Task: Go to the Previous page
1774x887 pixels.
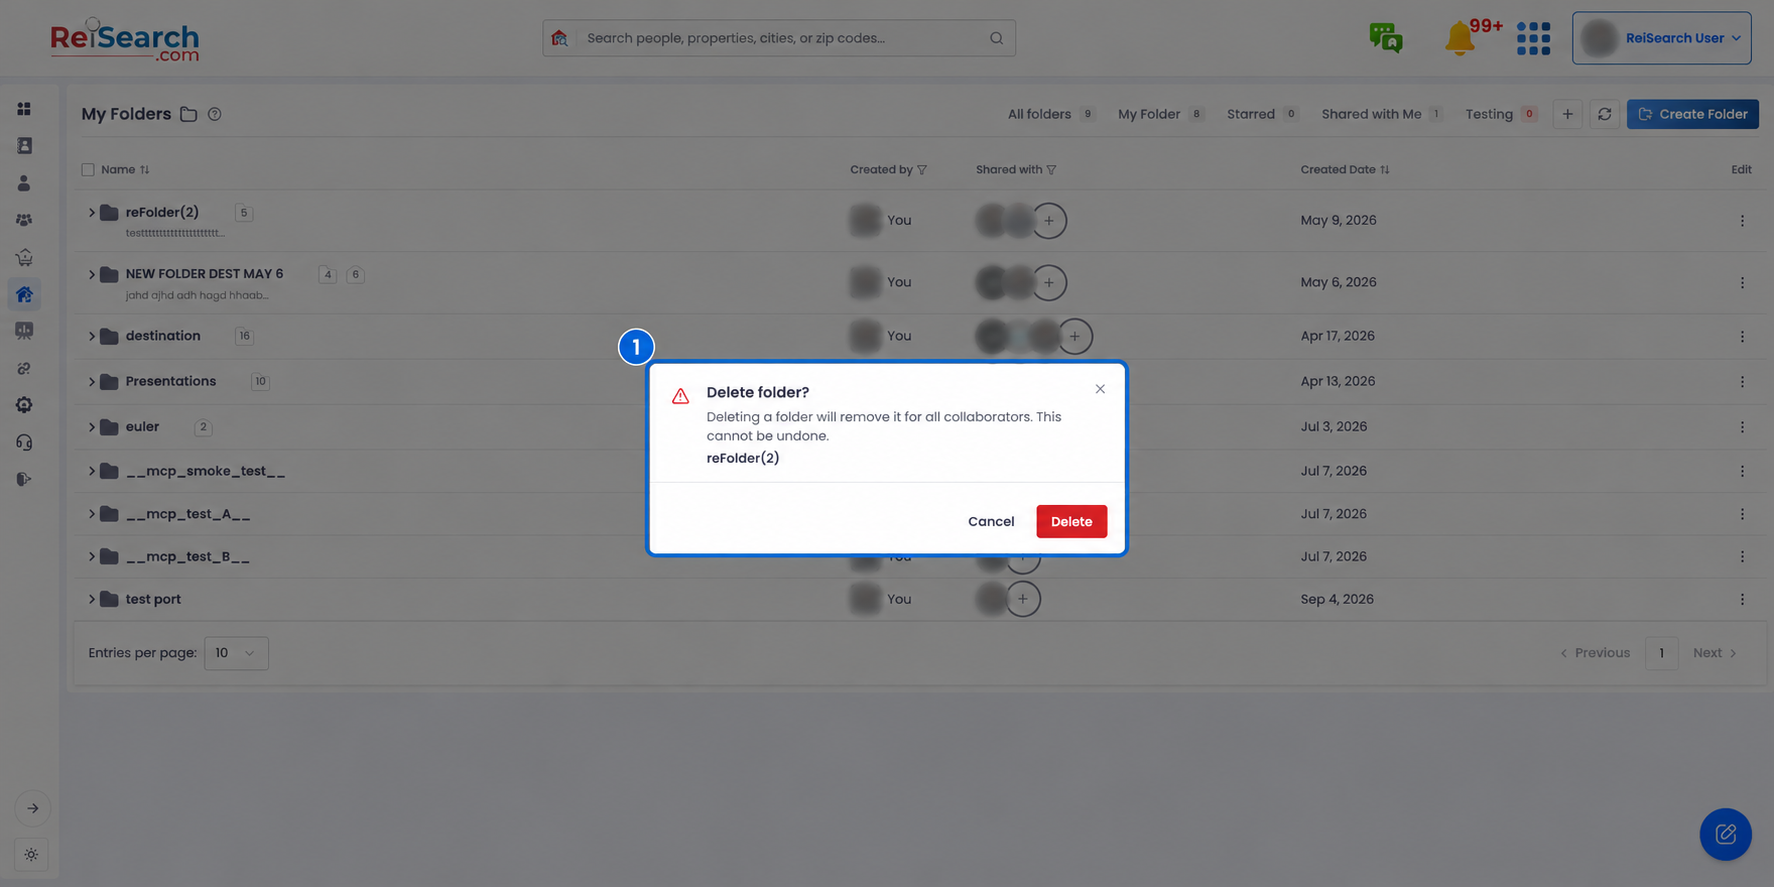Action: click(1595, 653)
